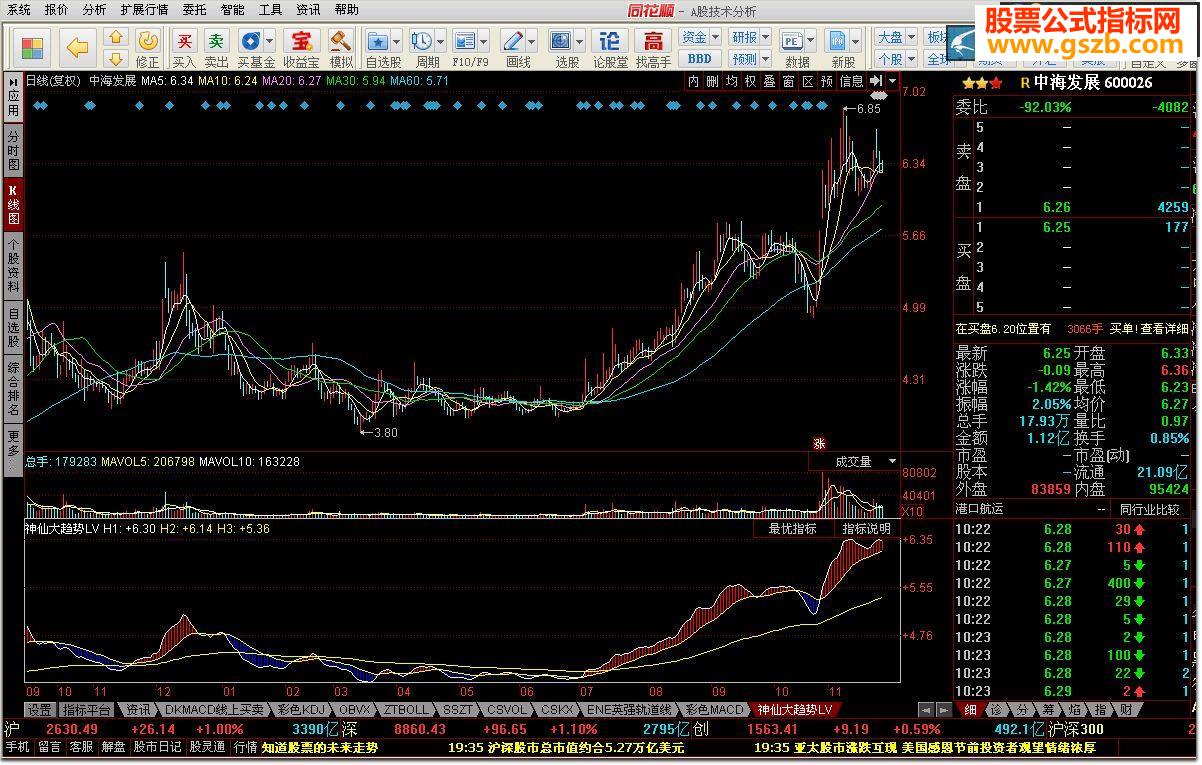Click the 设置 settings button
Screen dimensions: 1202x765
(40, 709)
